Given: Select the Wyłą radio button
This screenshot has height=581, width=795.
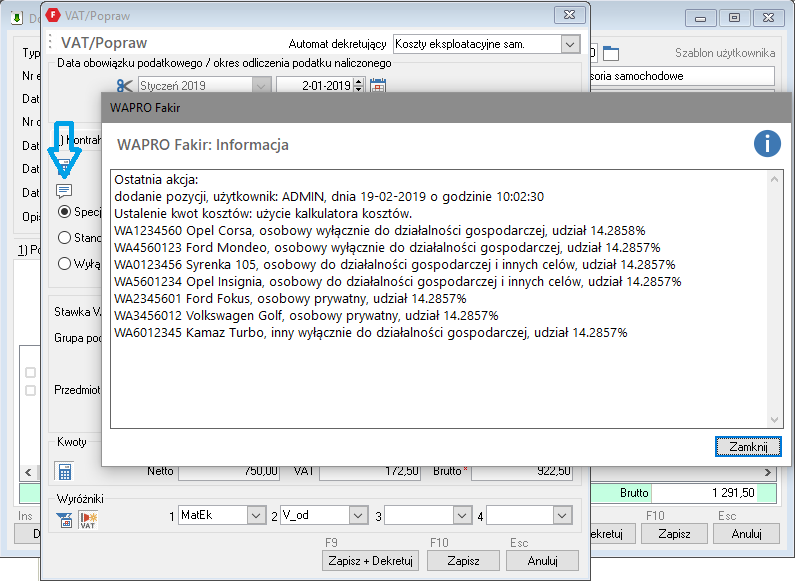Looking at the screenshot, I should [x=64, y=264].
